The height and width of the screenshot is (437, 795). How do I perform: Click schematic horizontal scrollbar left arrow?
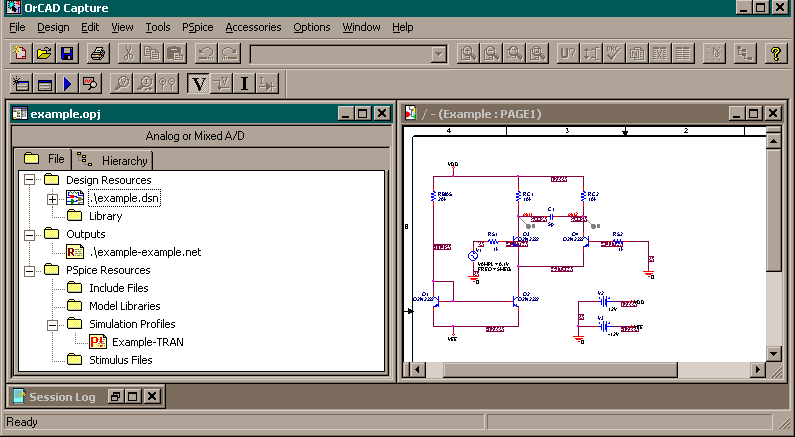pos(418,370)
